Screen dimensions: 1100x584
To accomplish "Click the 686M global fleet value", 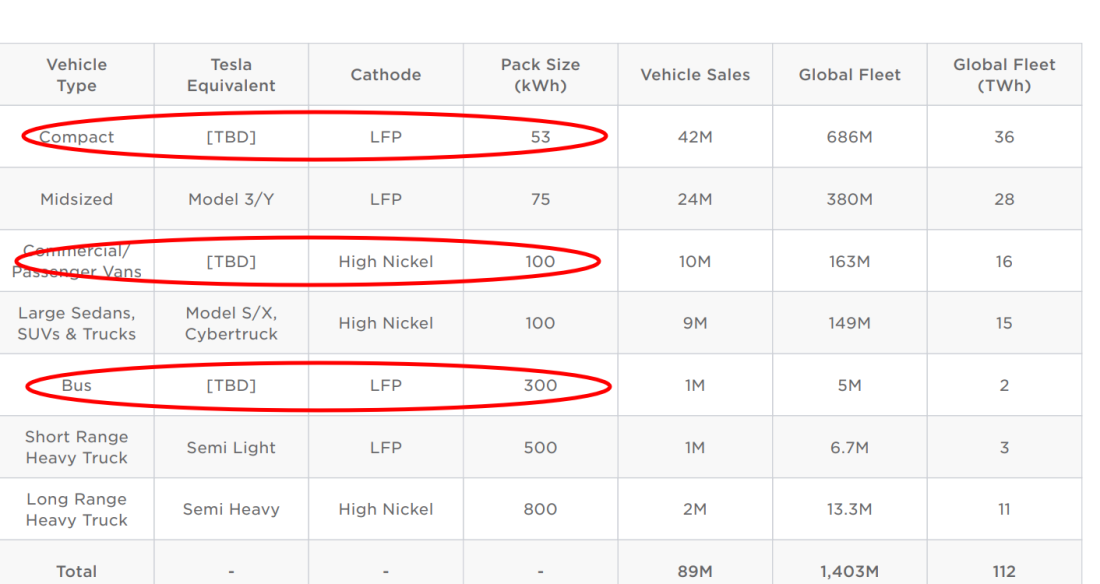I will tap(850, 137).
